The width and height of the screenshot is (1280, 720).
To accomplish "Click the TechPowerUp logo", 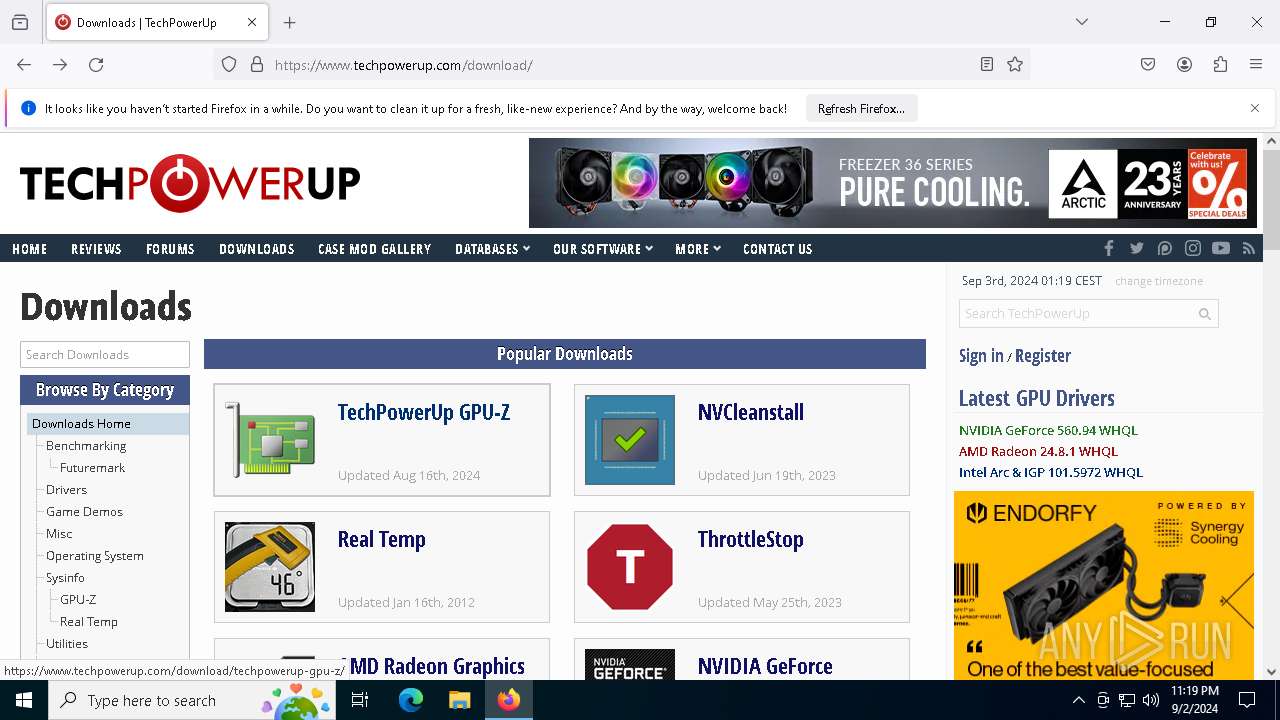I will 190,183.
